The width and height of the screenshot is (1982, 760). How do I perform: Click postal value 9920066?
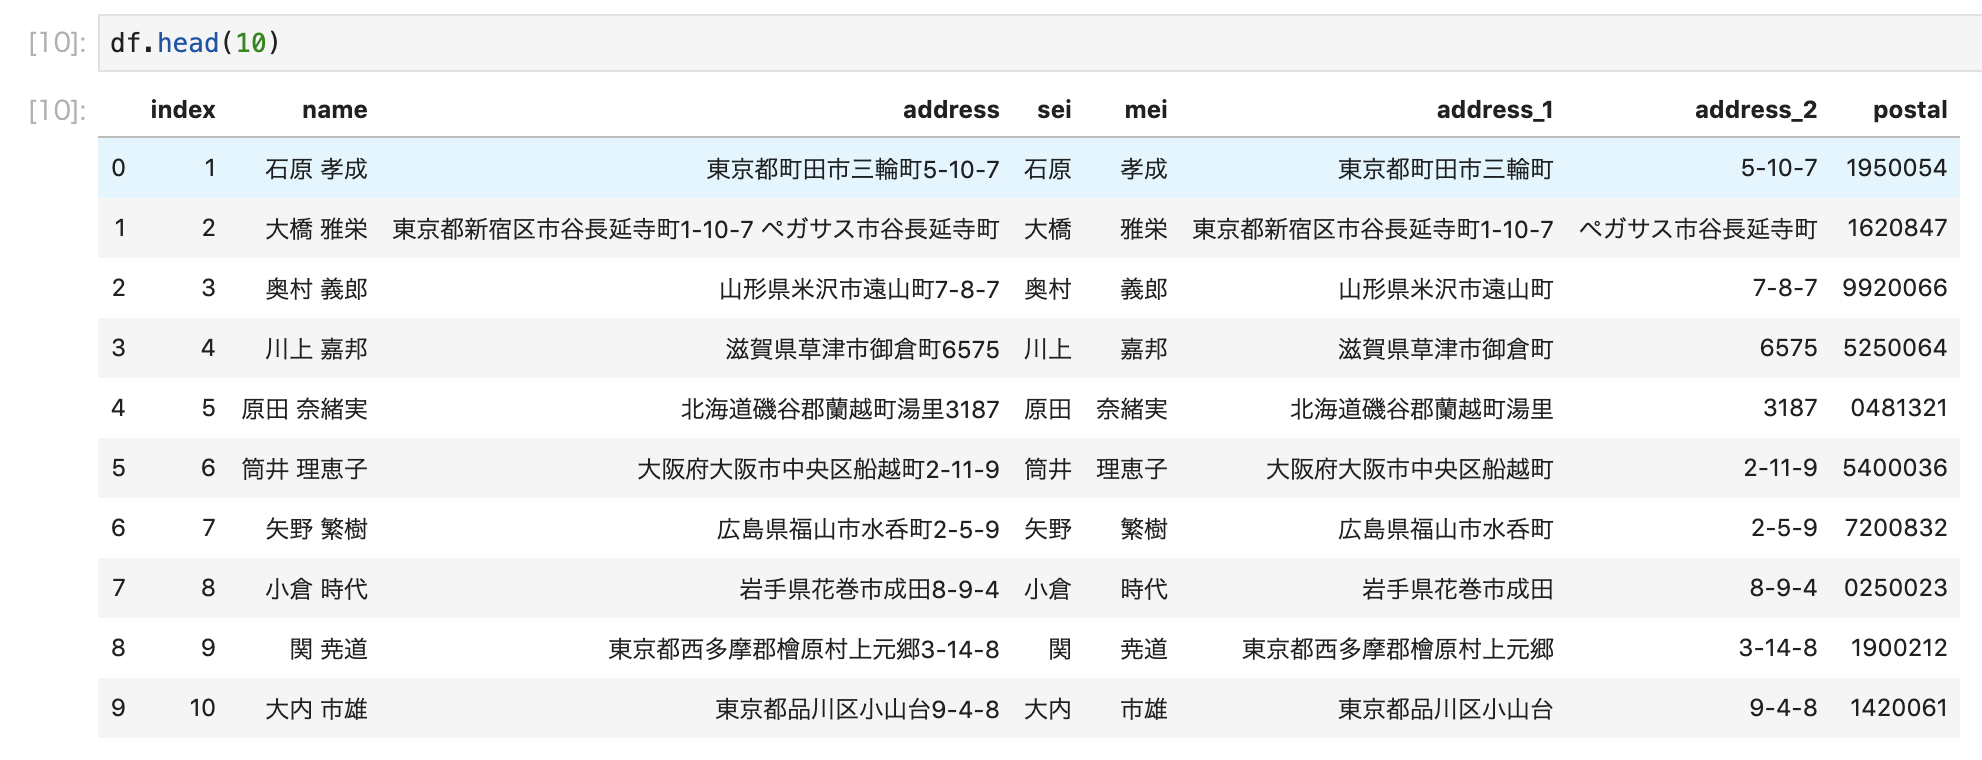(x=1895, y=288)
